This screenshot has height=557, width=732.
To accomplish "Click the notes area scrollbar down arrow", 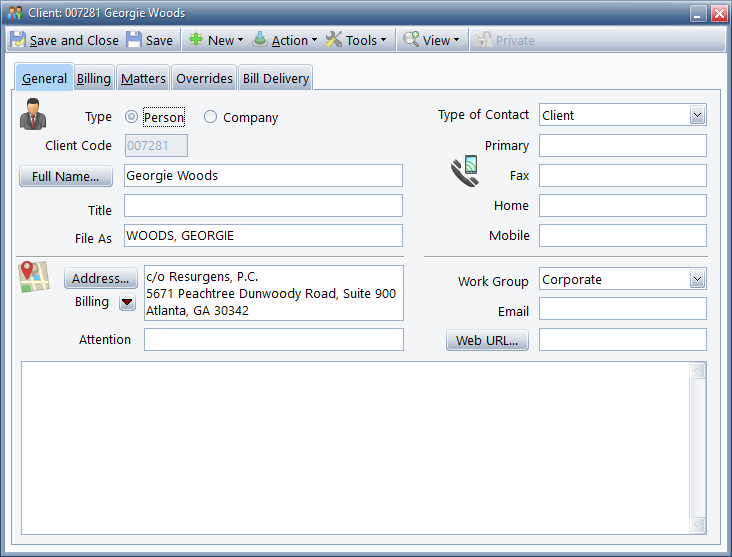I will click(698, 525).
